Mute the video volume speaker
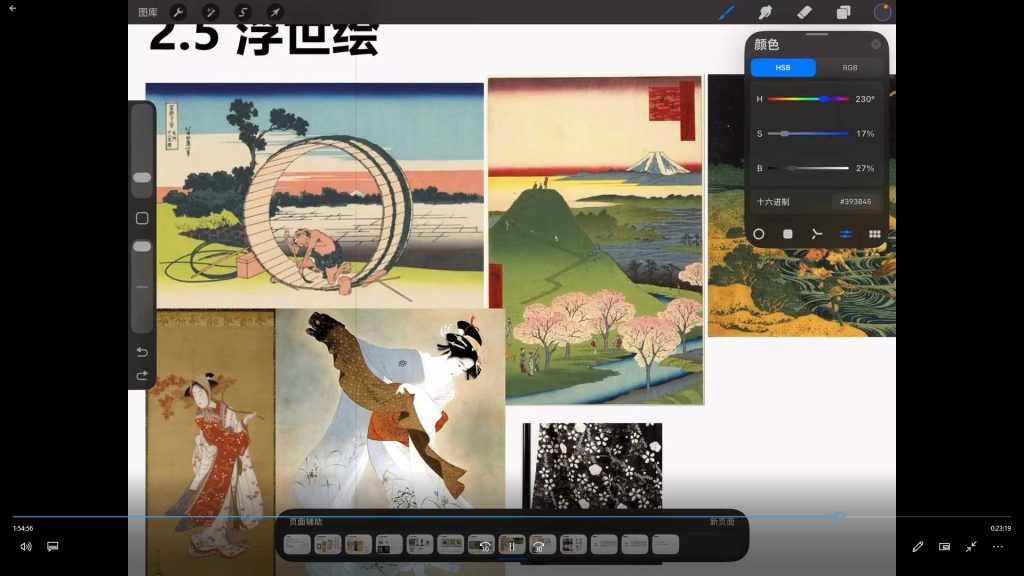Image resolution: width=1024 pixels, height=576 pixels. click(x=25, y=547)
